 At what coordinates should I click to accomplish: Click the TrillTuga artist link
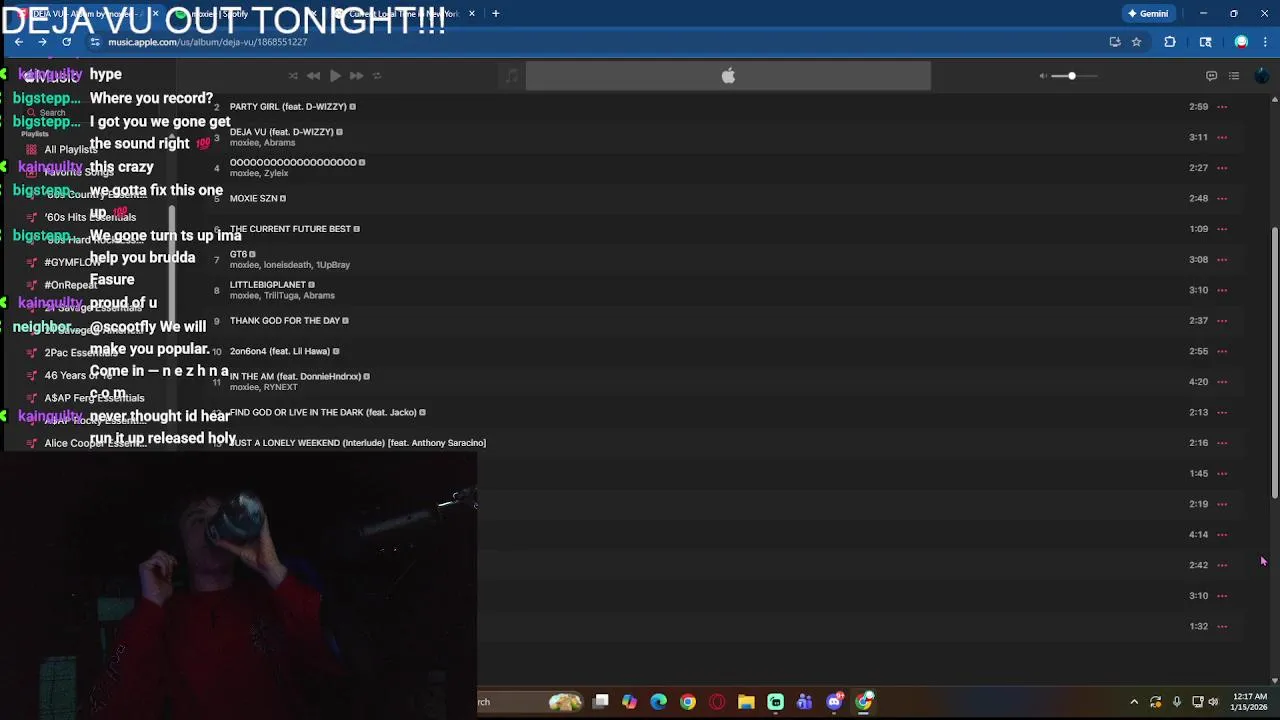280,296
